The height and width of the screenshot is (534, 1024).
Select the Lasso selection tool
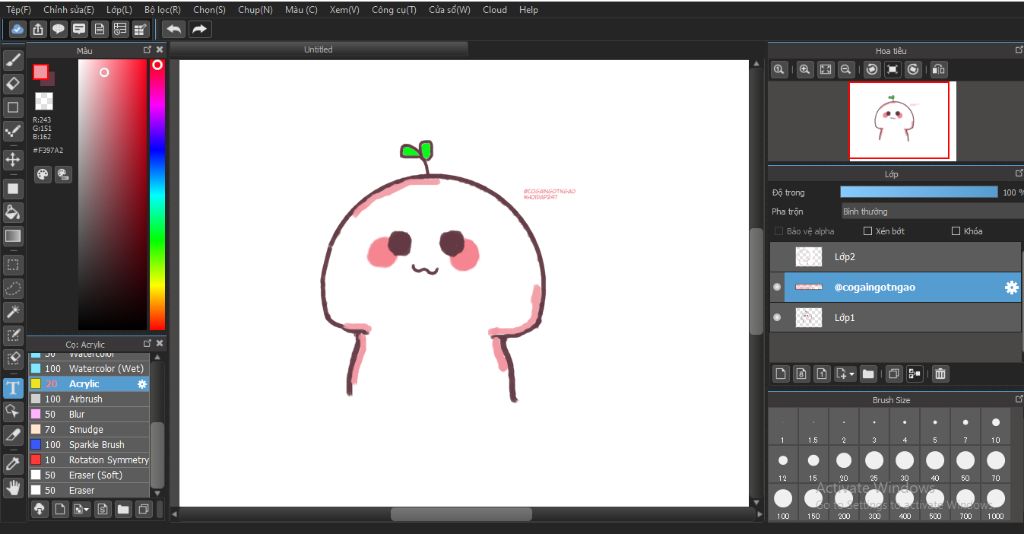[x=13, y=288]
